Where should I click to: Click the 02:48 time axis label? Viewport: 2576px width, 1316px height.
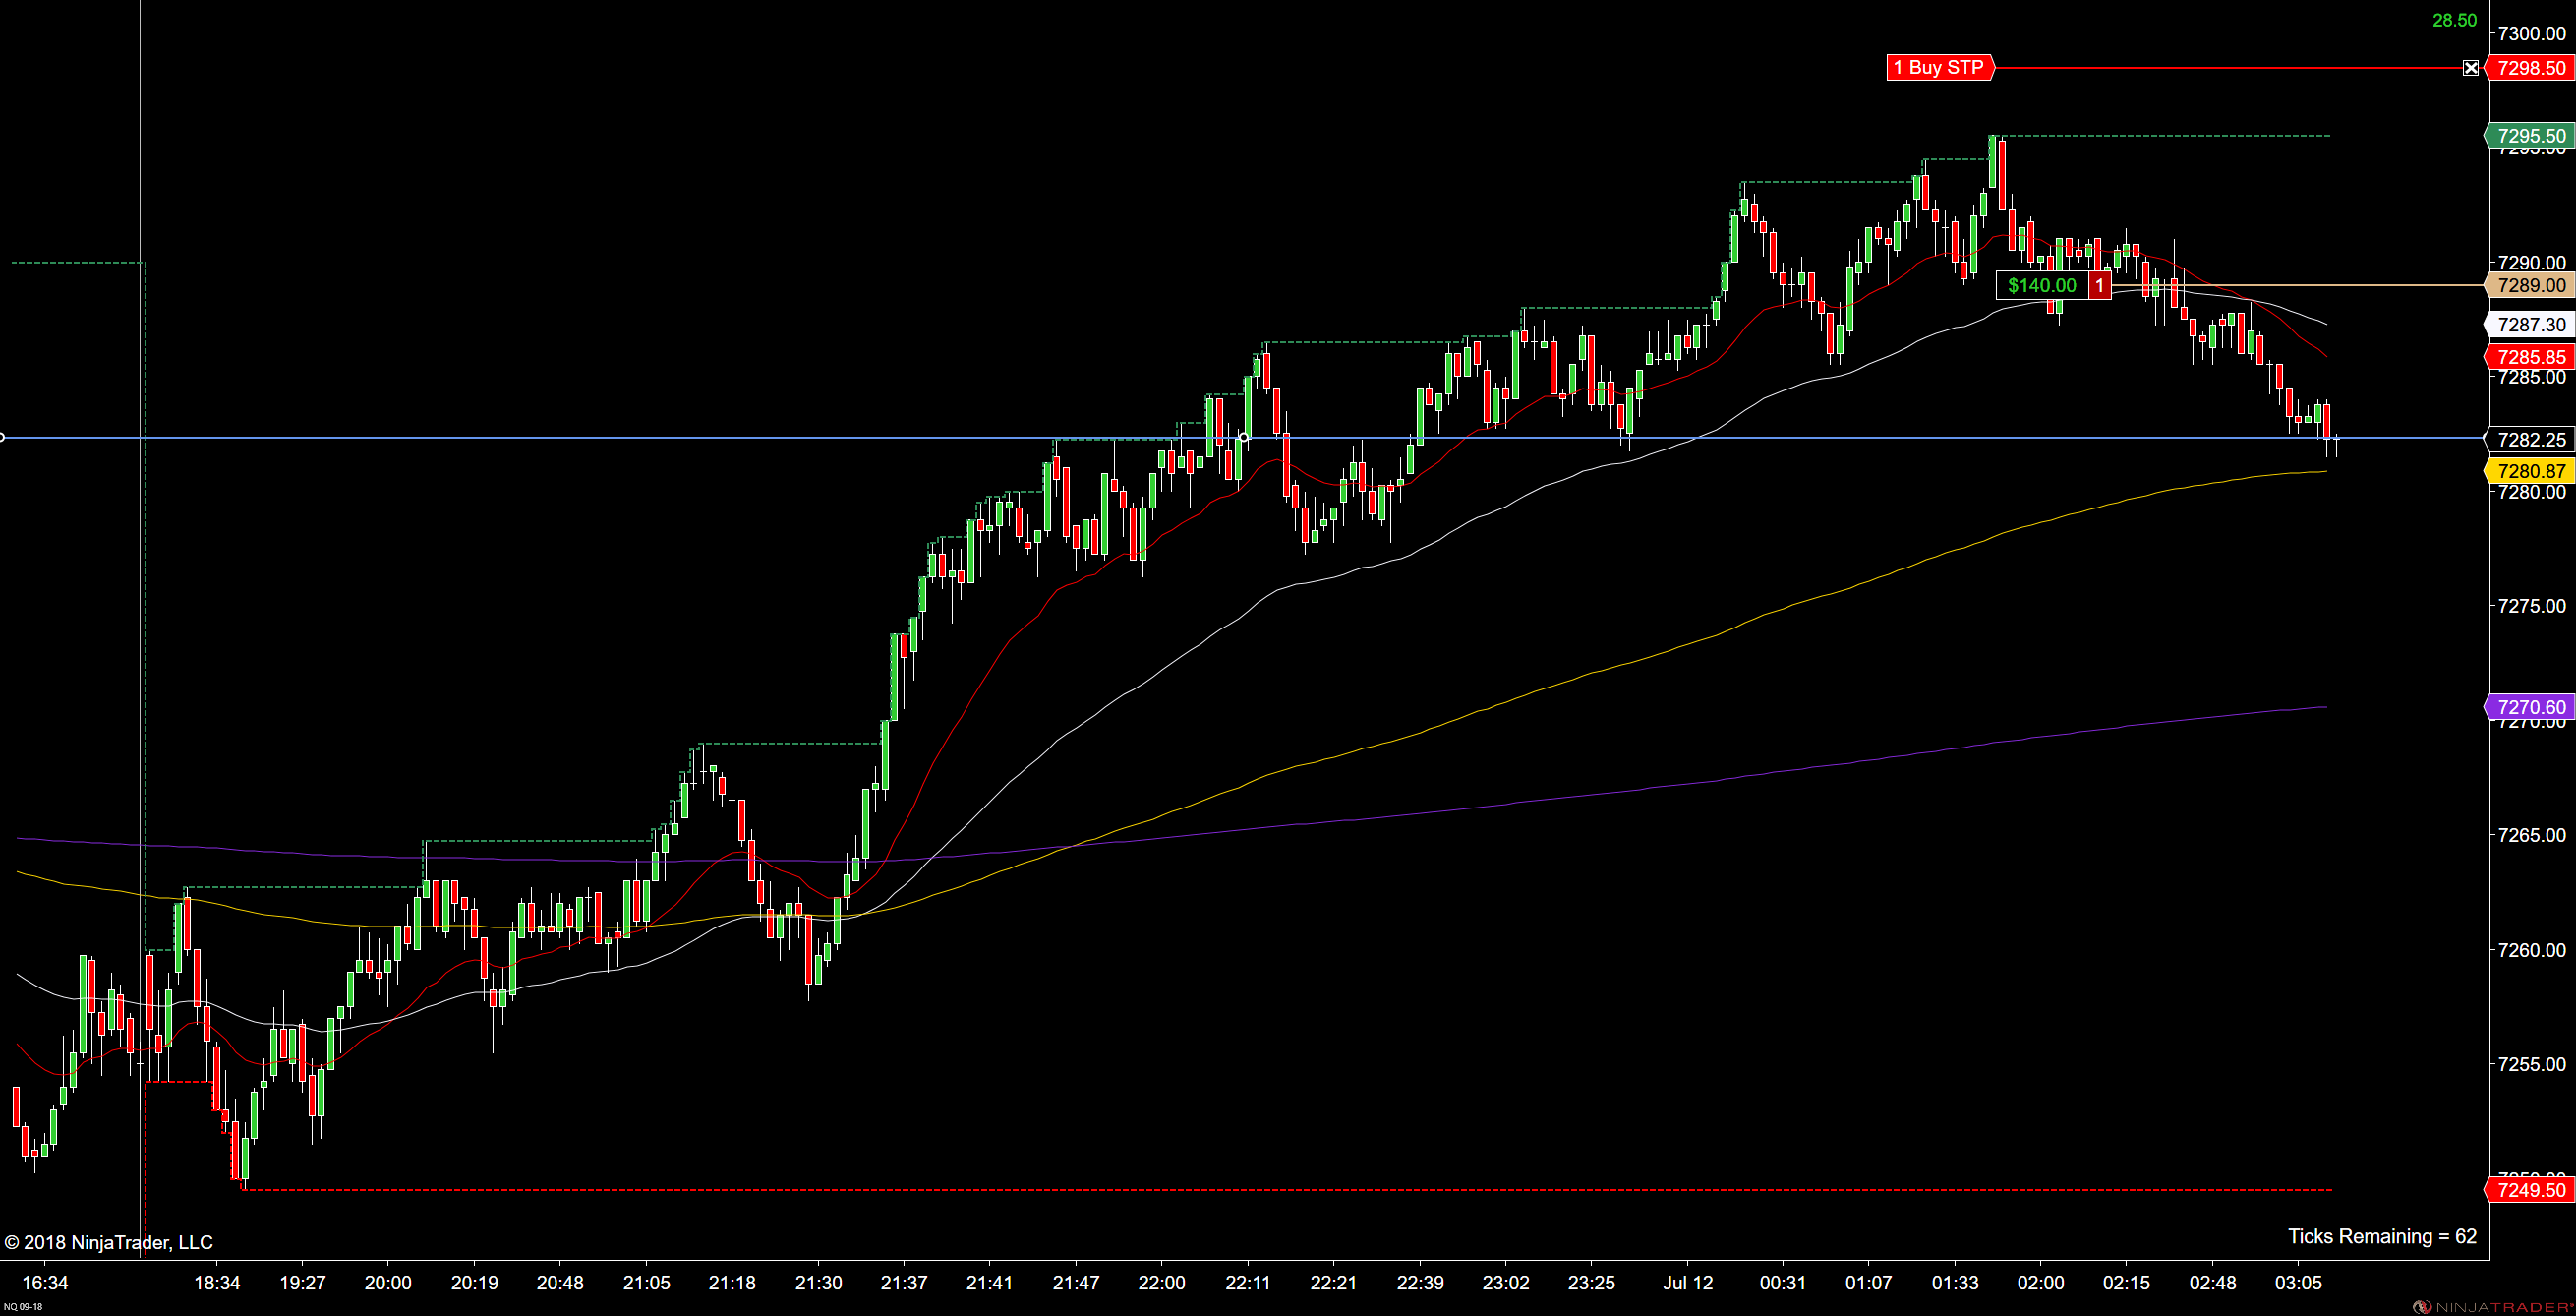pos(2212,1283)
